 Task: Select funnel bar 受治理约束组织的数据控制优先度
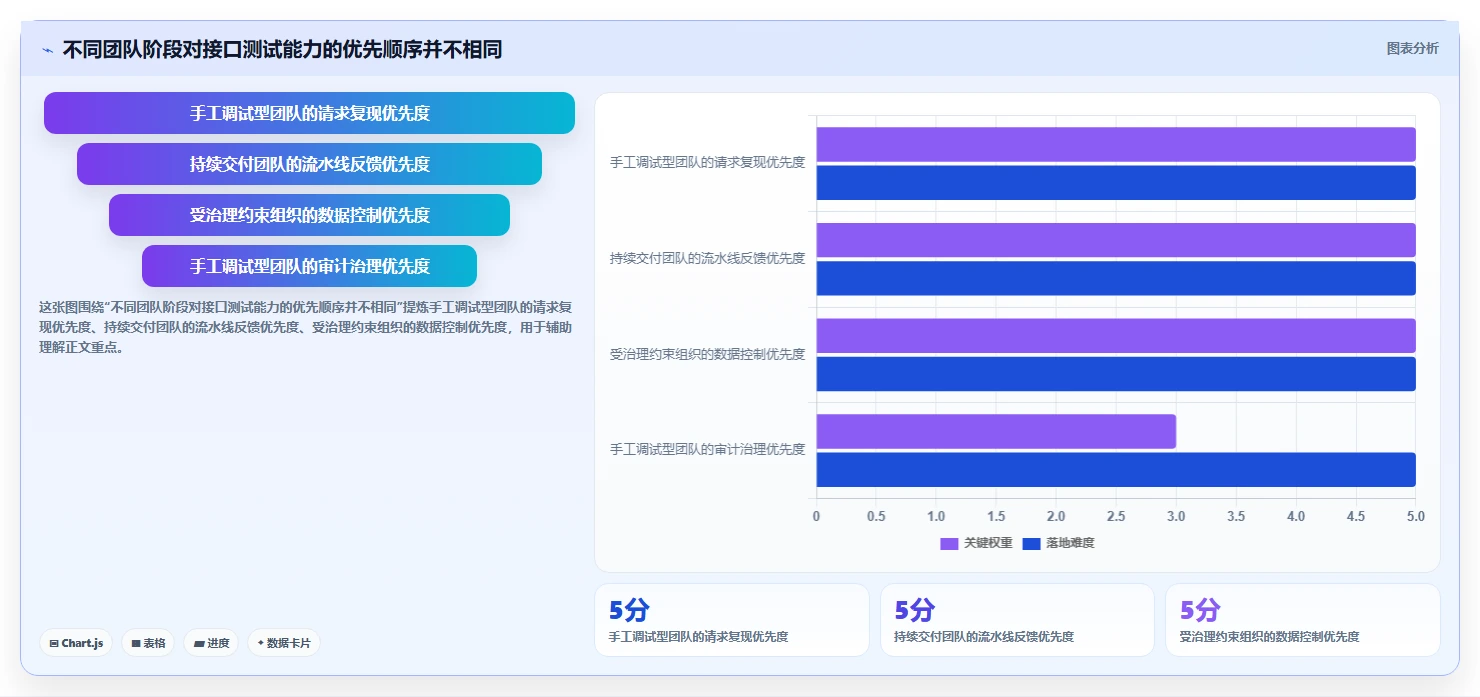(309, 215)
